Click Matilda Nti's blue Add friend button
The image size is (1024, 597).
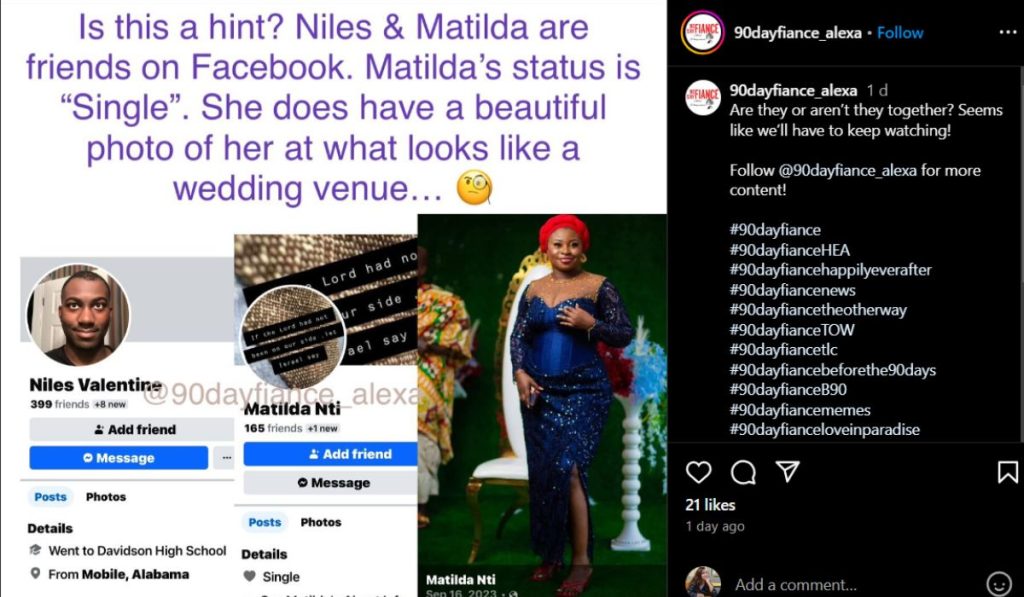point(330,454)
